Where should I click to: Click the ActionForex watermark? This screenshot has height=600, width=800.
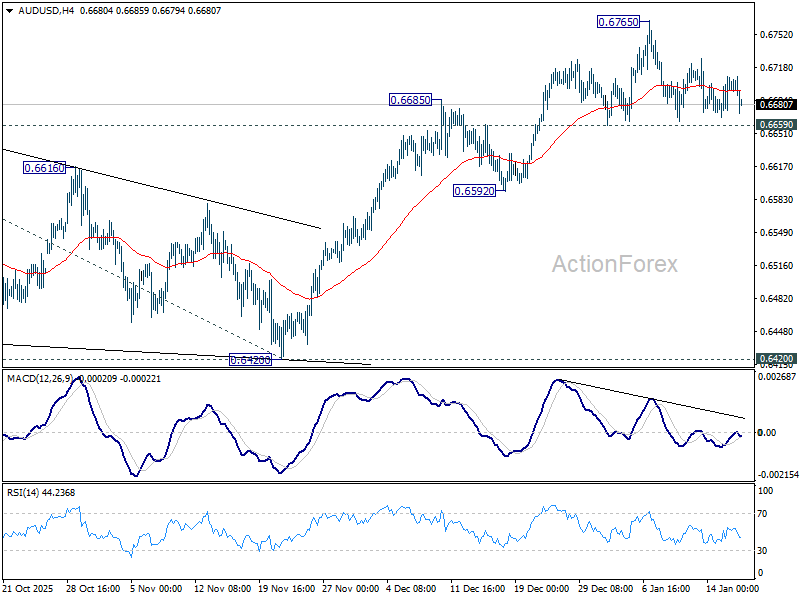point(614,262)
